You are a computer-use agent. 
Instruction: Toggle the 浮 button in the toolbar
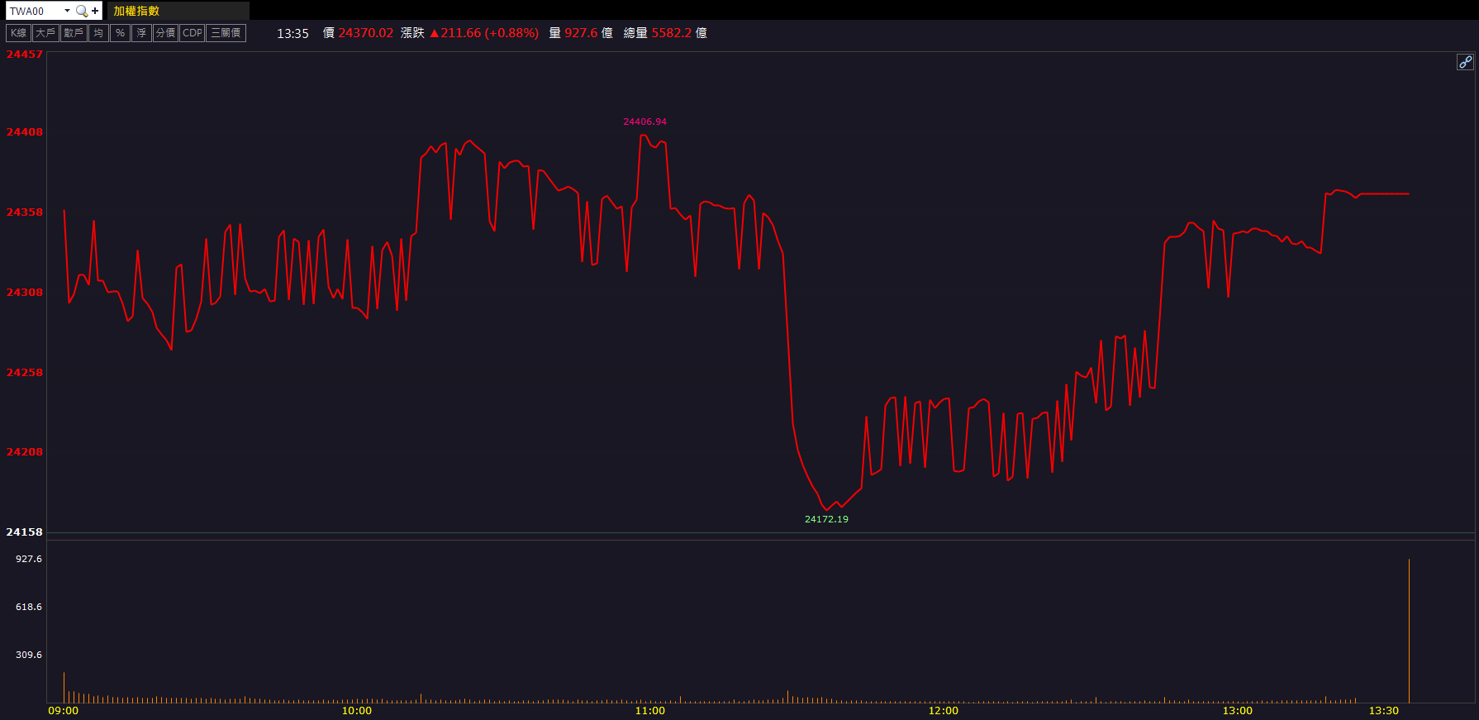[141, 33]
